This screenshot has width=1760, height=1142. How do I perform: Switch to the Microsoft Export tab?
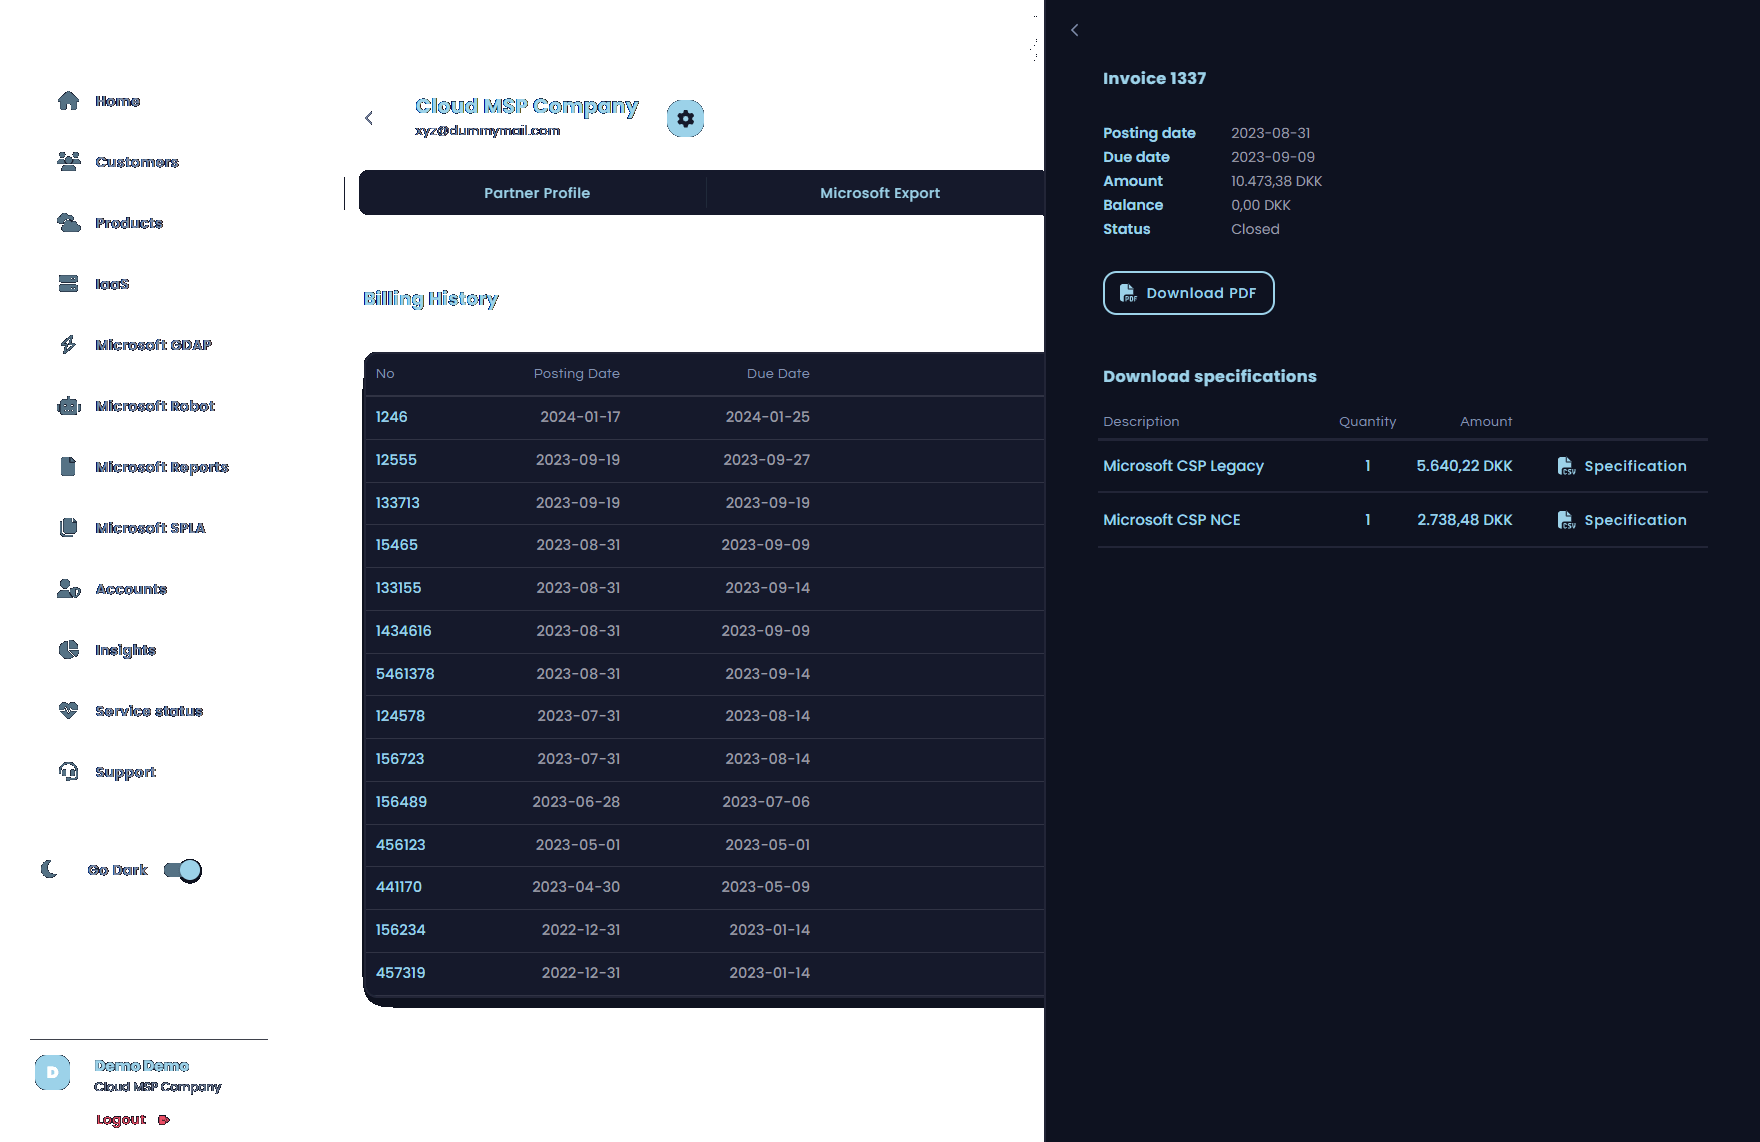879,192
